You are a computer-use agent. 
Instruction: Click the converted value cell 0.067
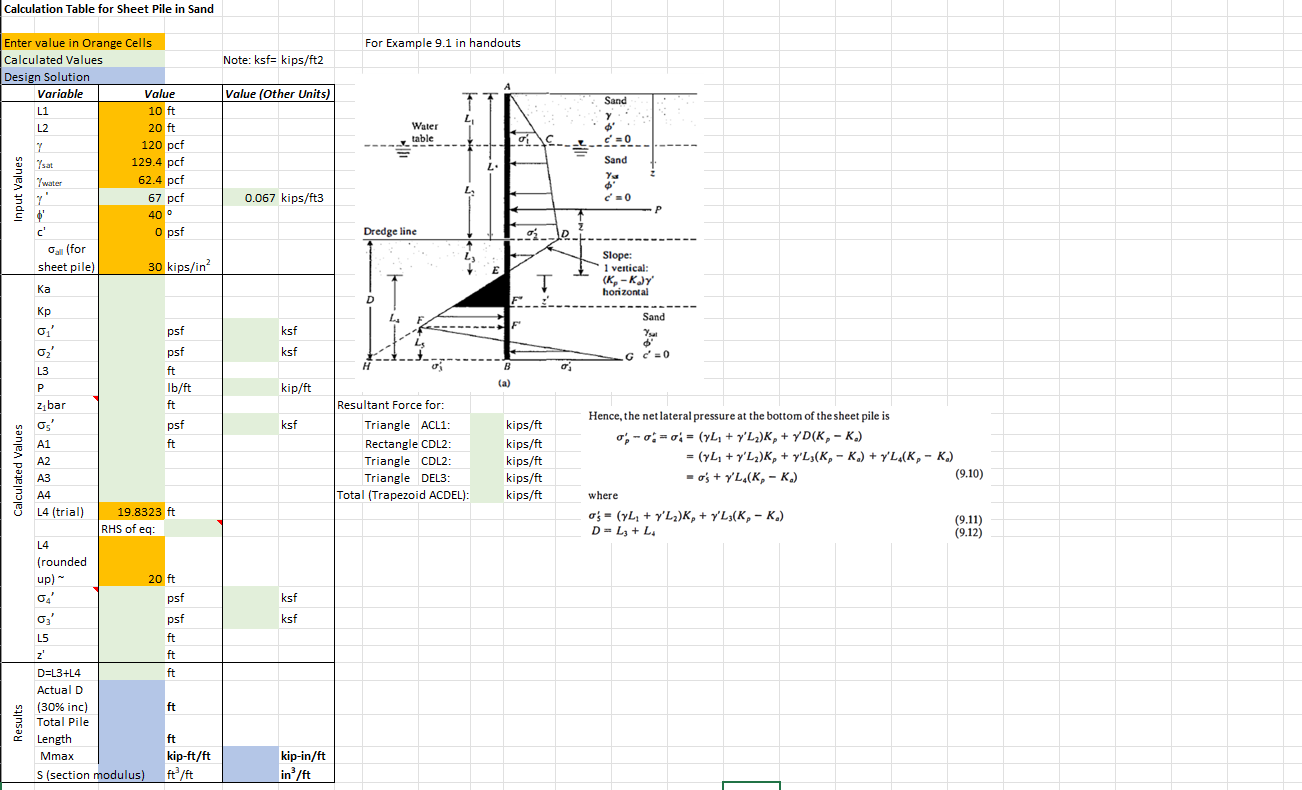252,199
